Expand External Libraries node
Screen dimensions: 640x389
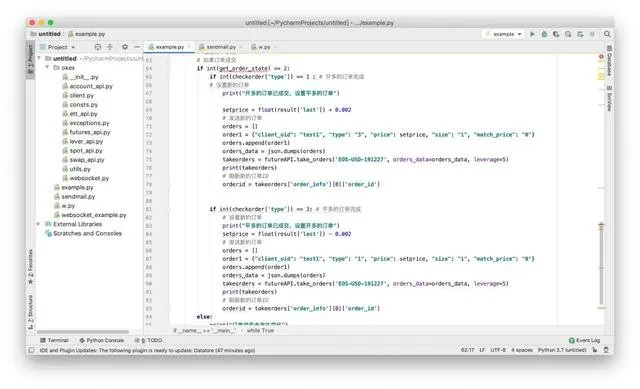click(x=39, y=224)
